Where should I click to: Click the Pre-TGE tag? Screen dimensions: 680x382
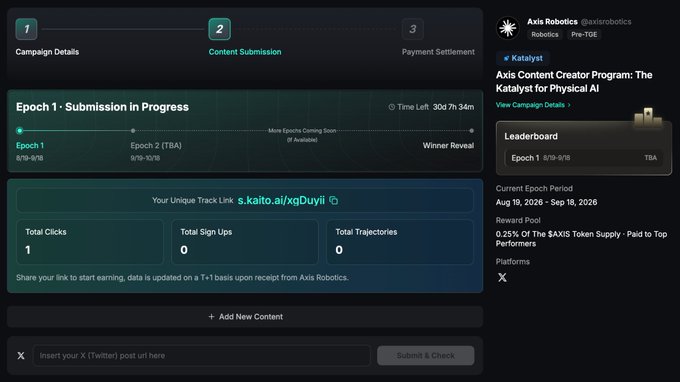coord(584,35)
